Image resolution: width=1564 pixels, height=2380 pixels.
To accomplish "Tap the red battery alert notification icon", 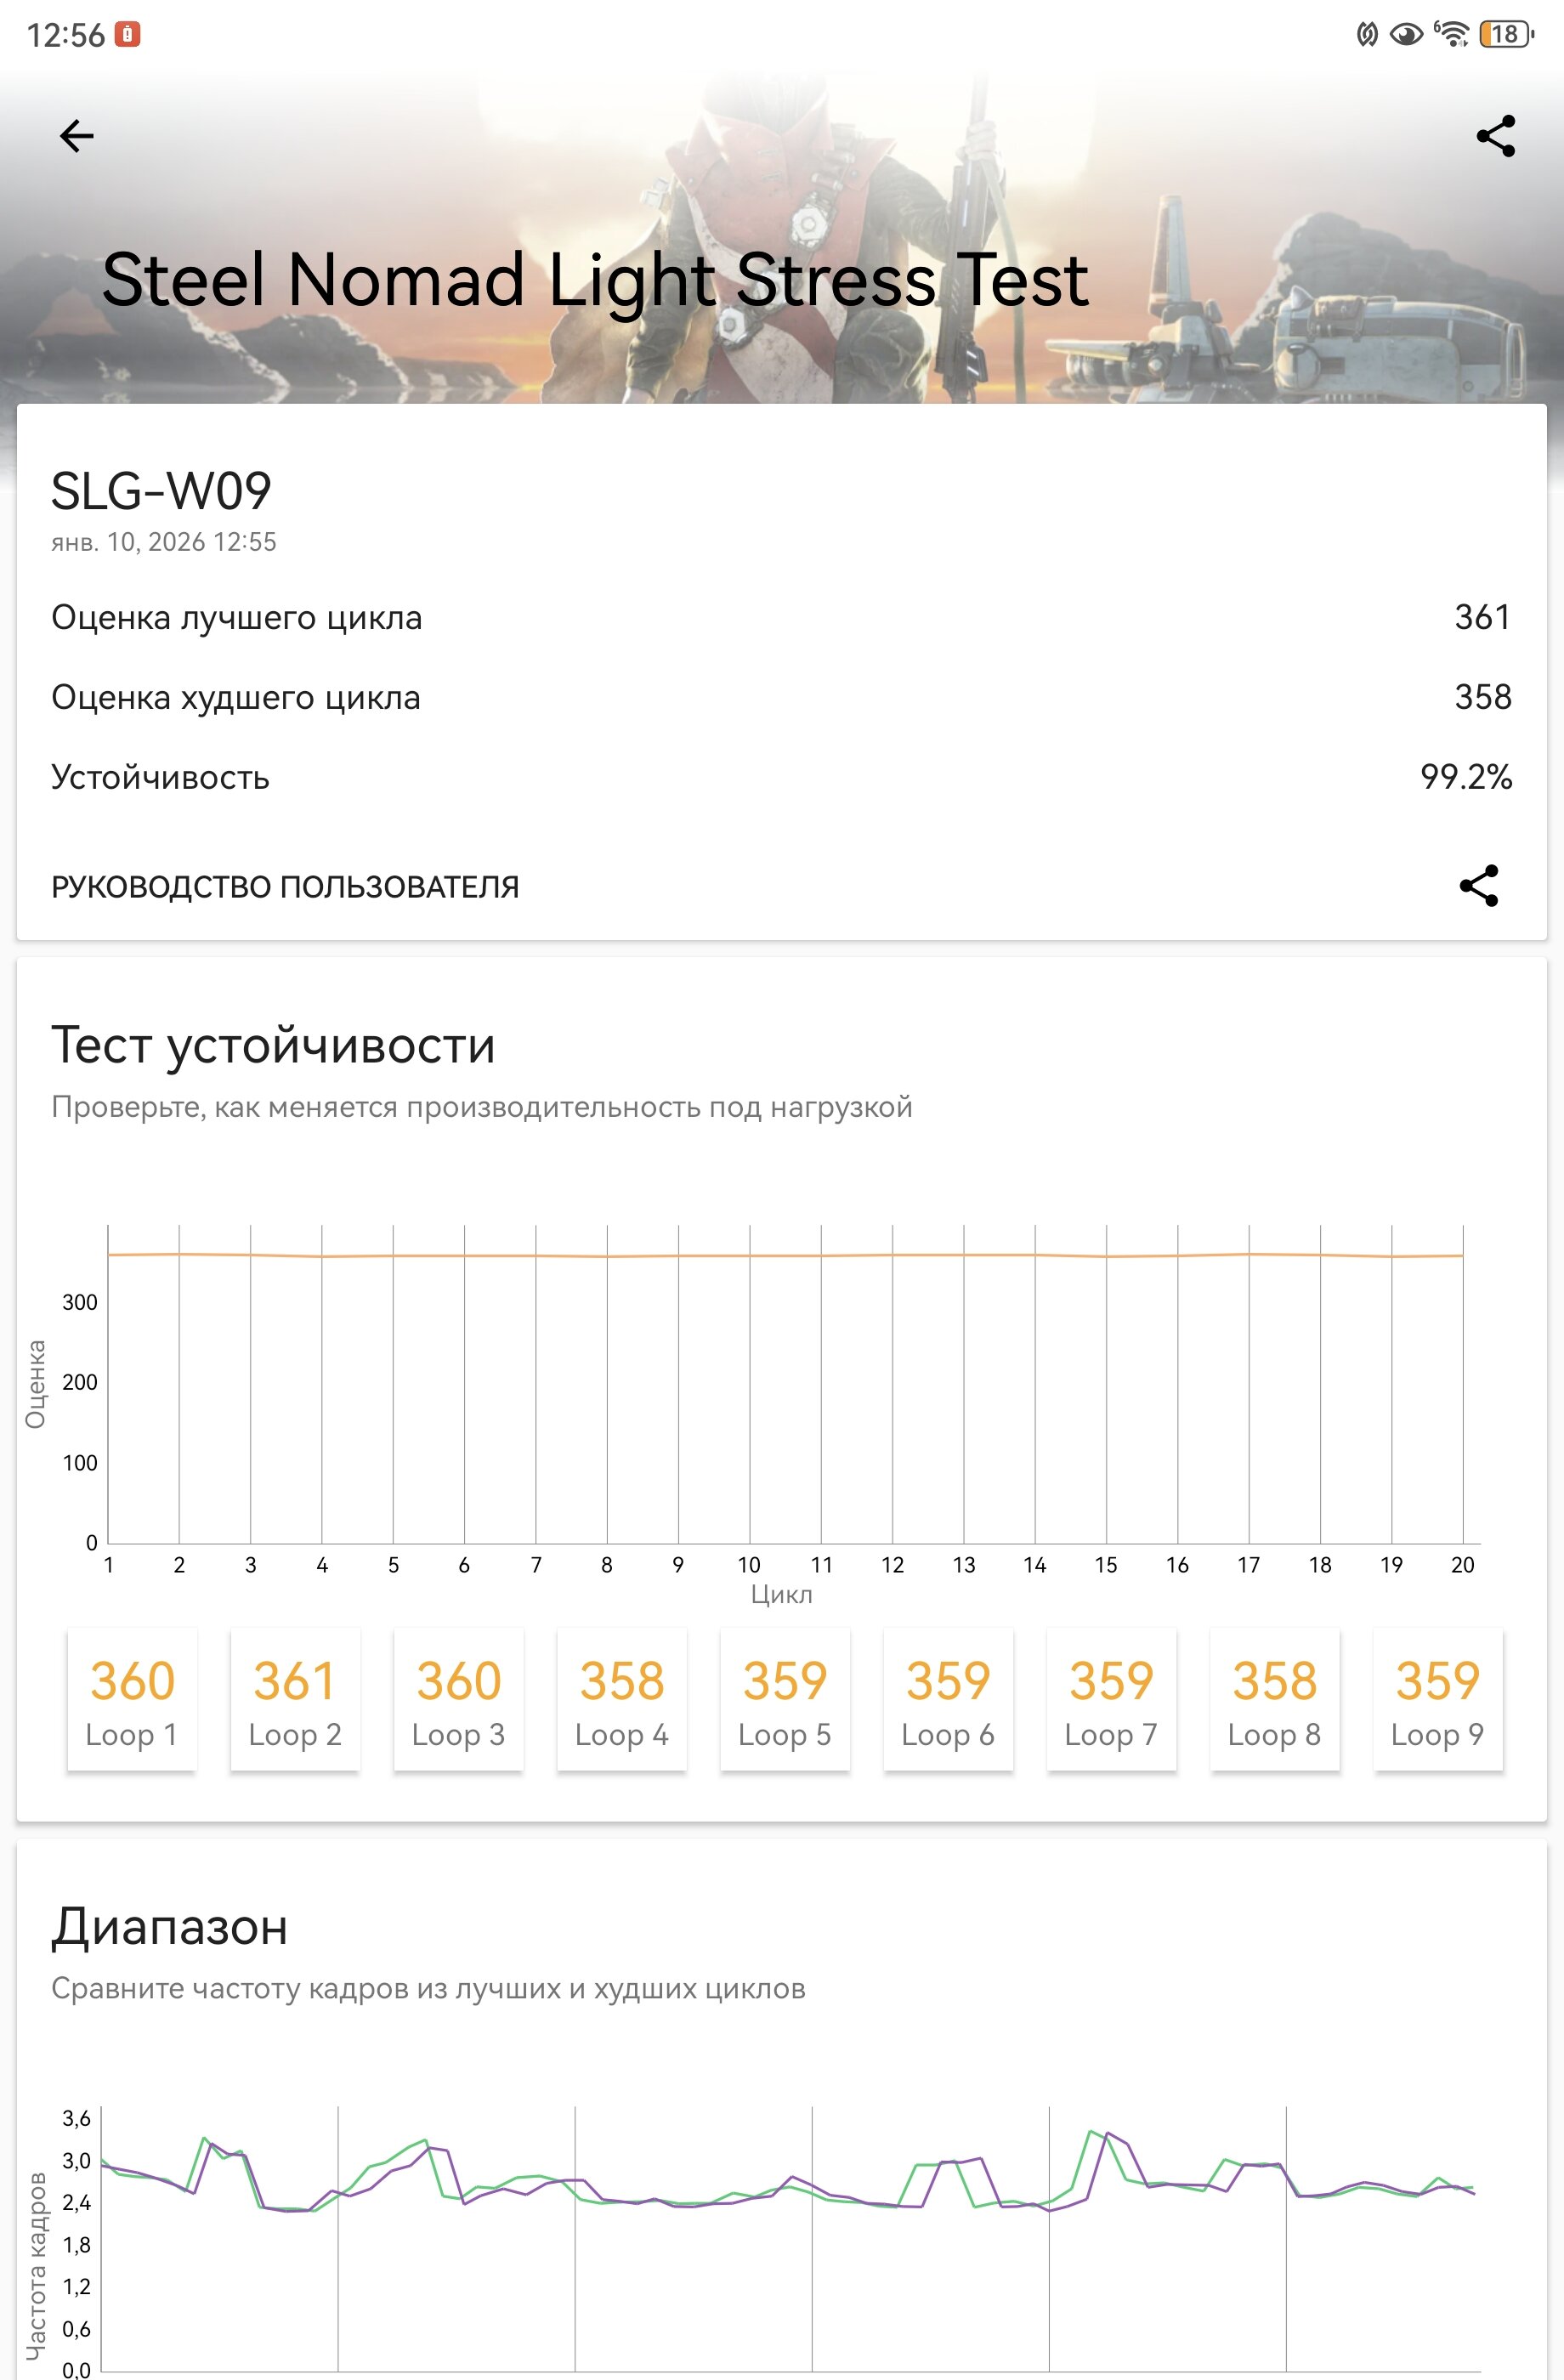I will click(x=127, y=34).
